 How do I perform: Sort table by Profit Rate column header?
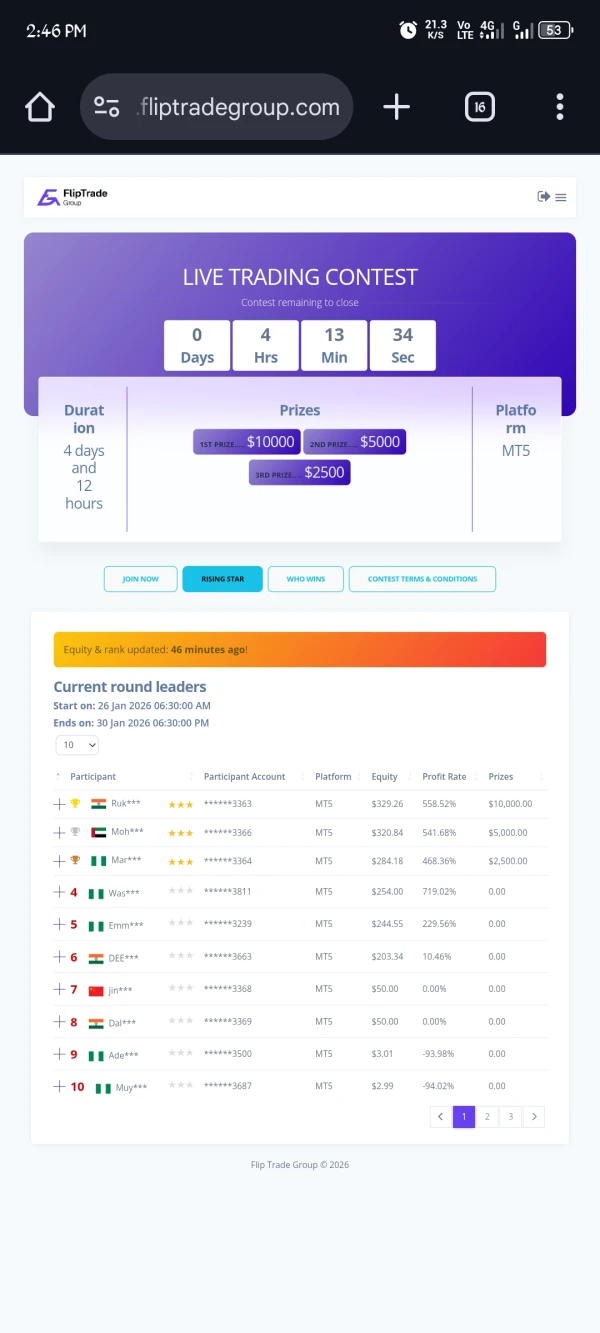point(444,776)
